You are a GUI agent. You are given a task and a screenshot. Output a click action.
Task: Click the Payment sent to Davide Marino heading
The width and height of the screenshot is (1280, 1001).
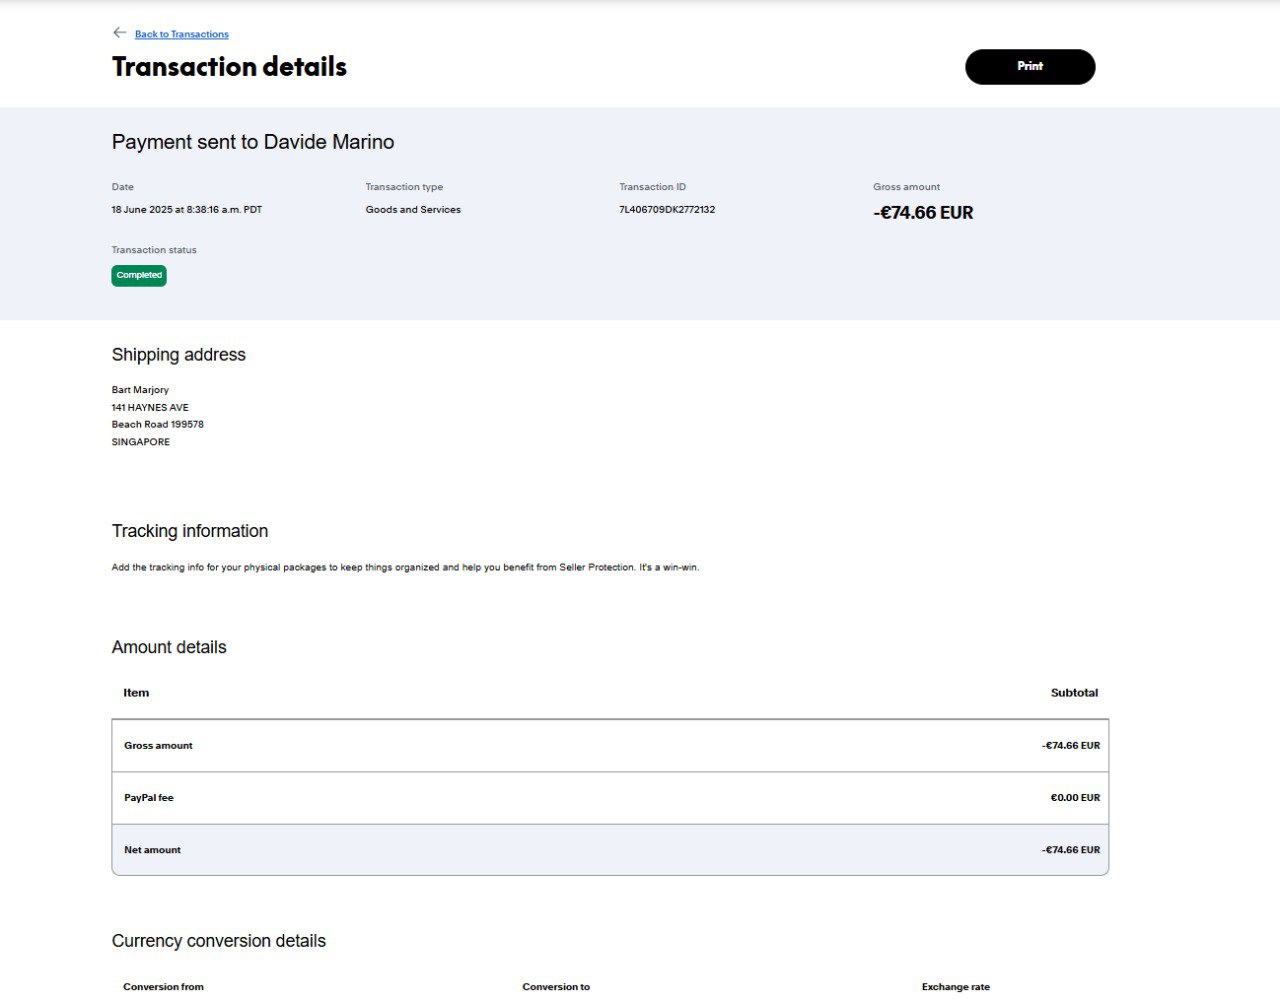253,142
